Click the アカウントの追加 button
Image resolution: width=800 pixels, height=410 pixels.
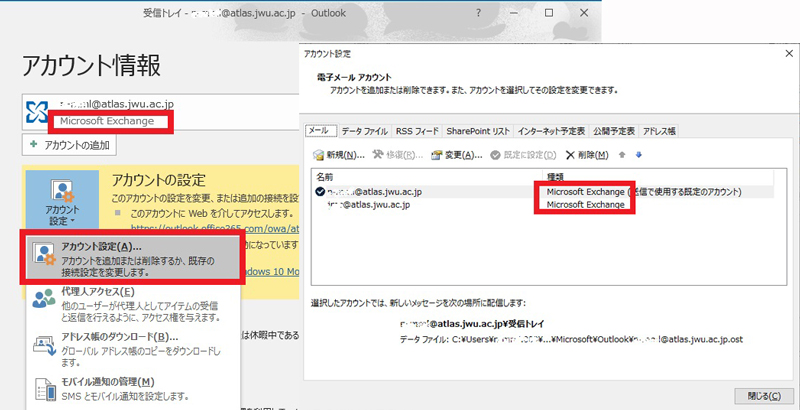tap(69, 146)
